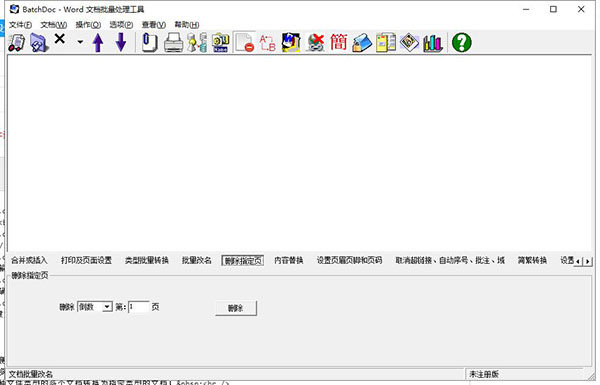Click the merge documents paperclip icon

click(x=149, y=42)
